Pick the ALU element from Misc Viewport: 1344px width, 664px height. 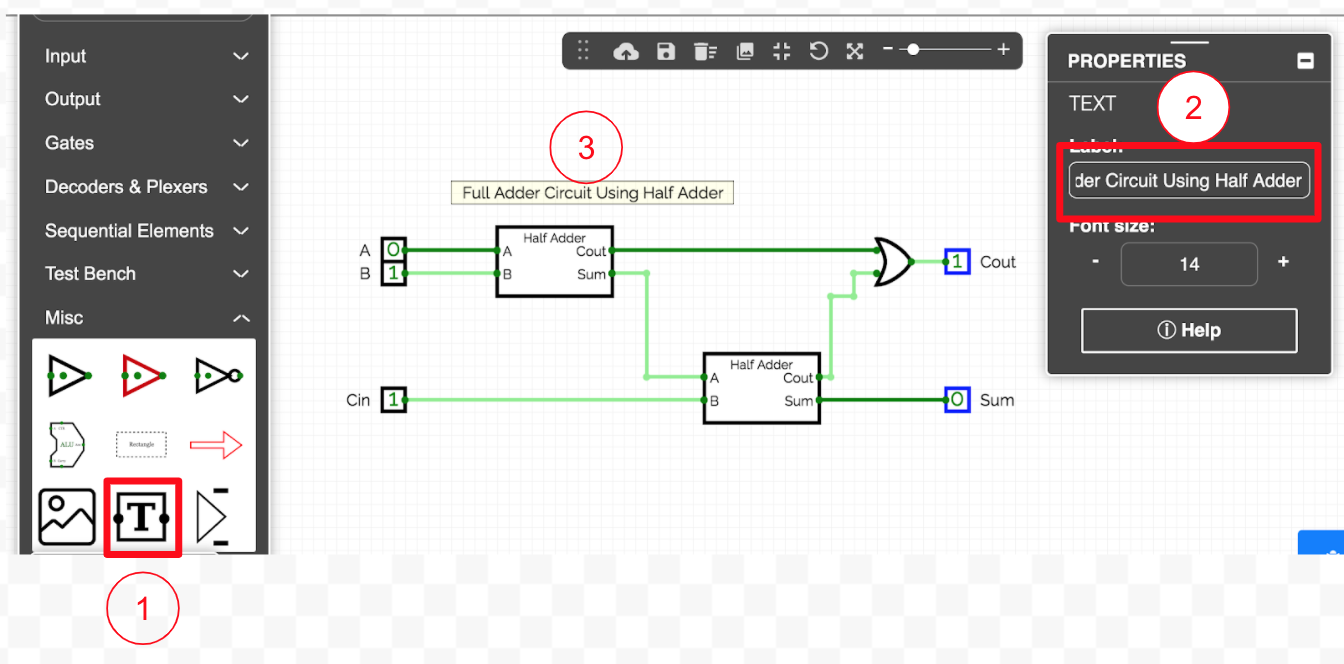(x=66, y=445)
